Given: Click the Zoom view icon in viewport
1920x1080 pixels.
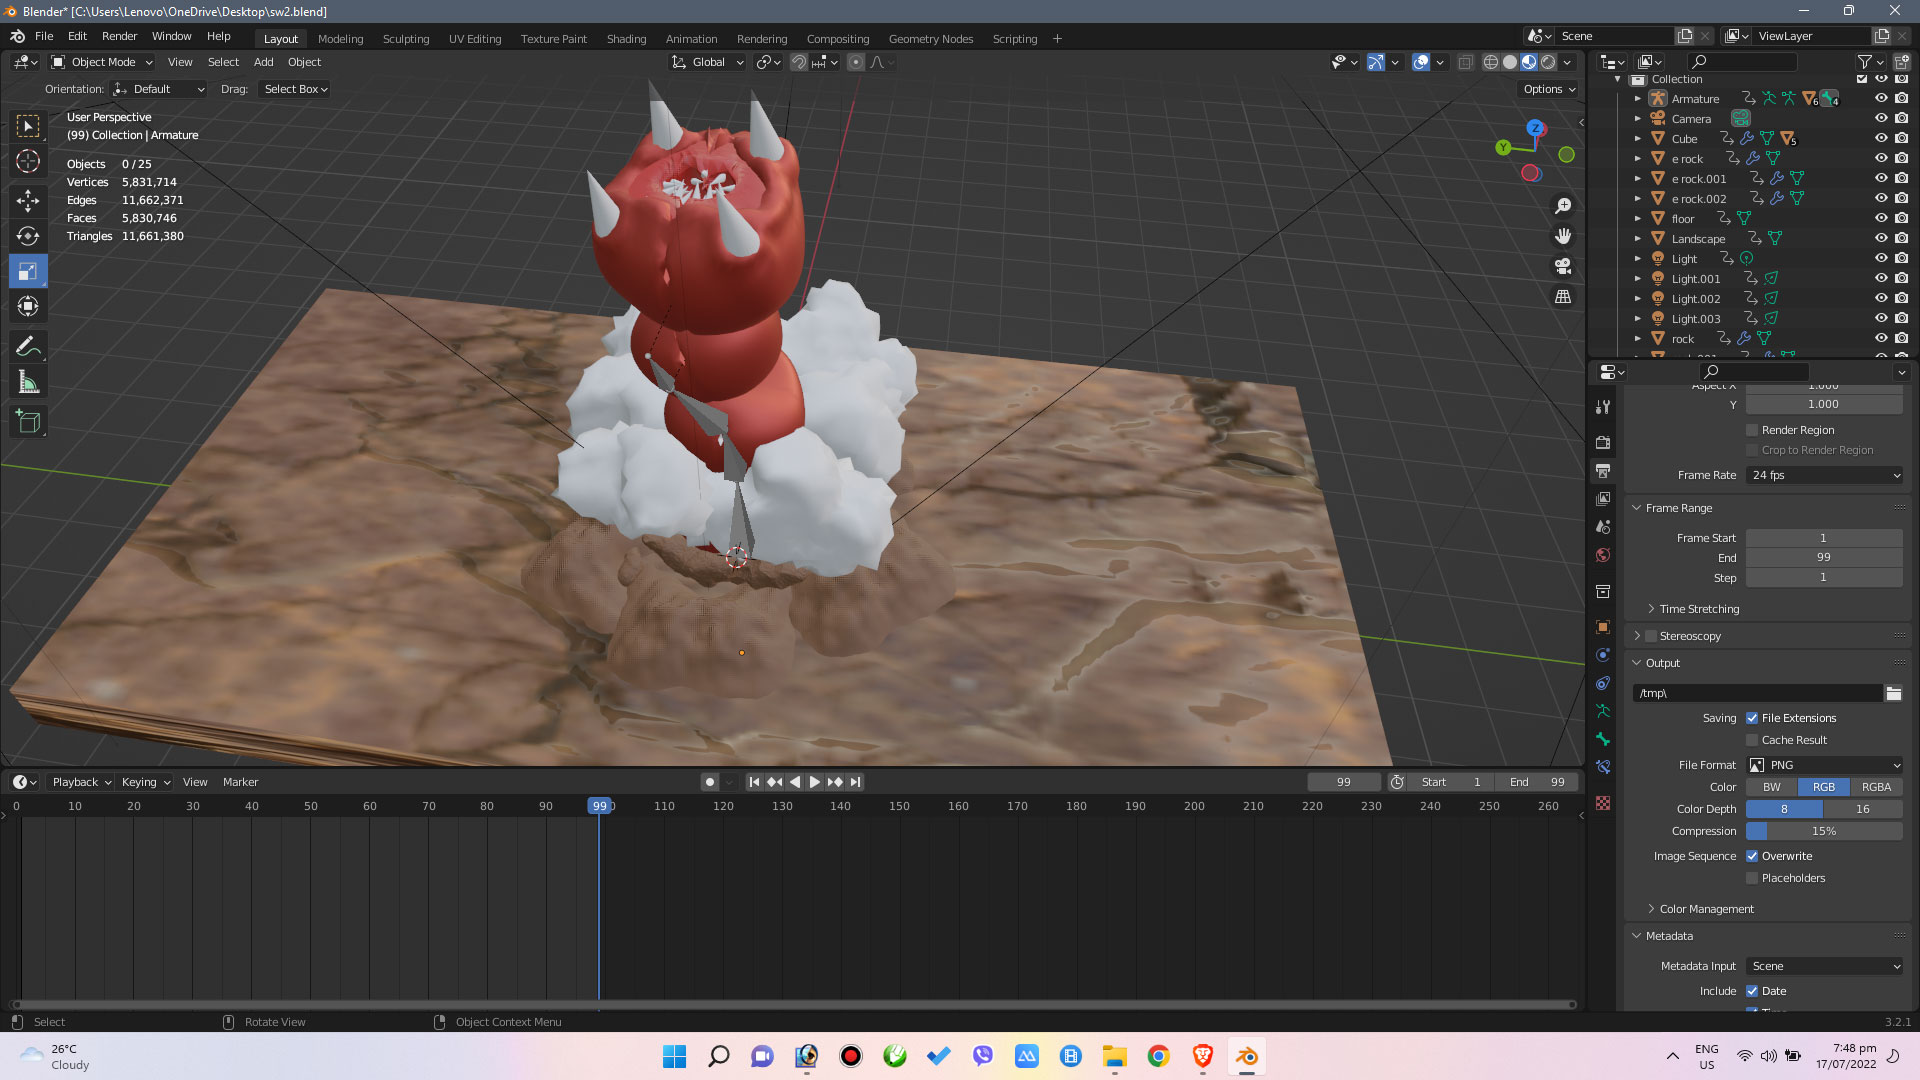Looking at the screenshot, I should click(1563, 206).
